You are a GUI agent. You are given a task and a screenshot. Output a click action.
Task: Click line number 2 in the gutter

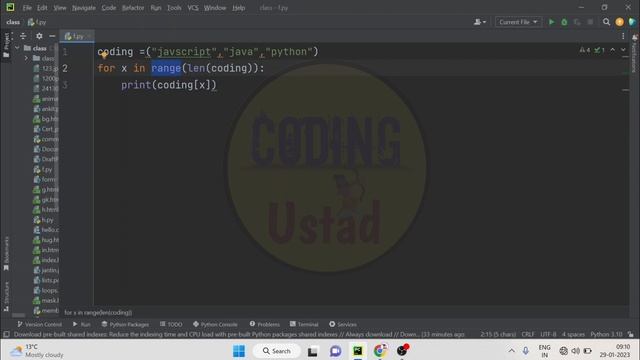65,68
